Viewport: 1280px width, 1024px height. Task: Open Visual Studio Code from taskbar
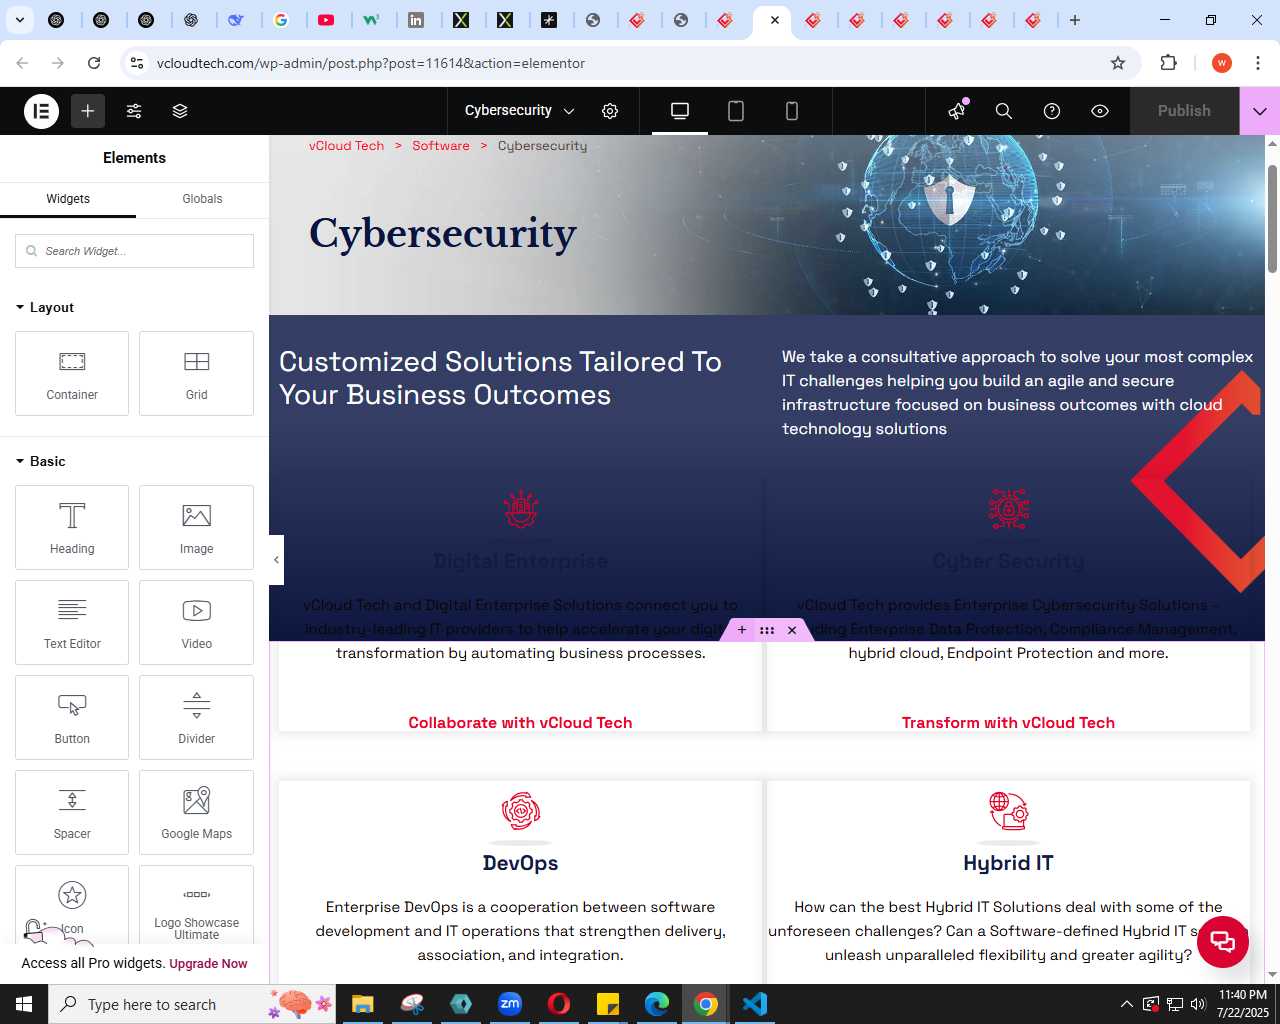coord(755,1004)
